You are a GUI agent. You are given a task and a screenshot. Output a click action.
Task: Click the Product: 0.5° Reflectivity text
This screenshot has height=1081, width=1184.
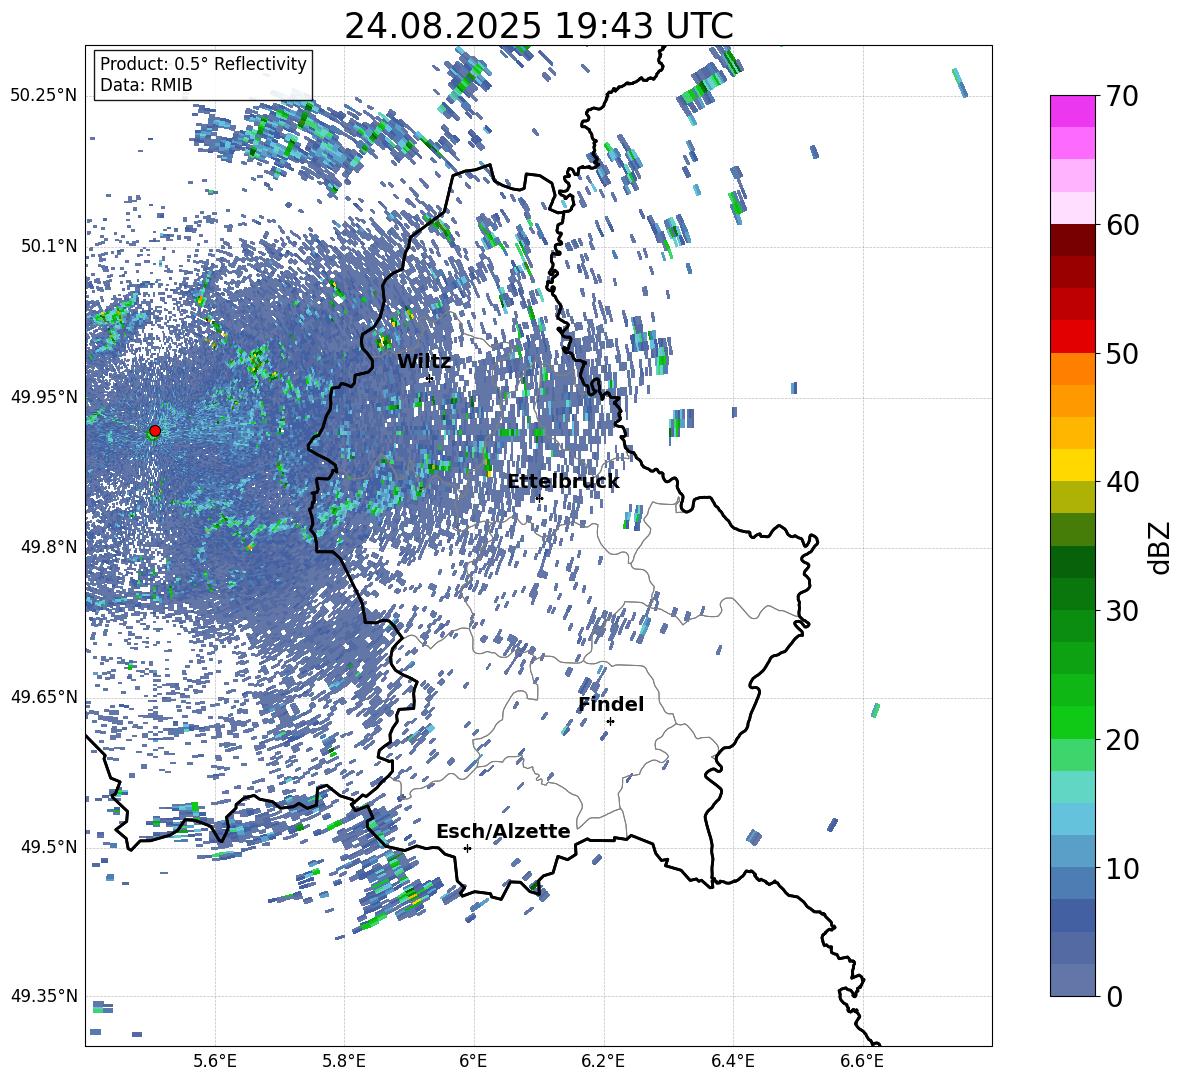[x=203, y=64]
